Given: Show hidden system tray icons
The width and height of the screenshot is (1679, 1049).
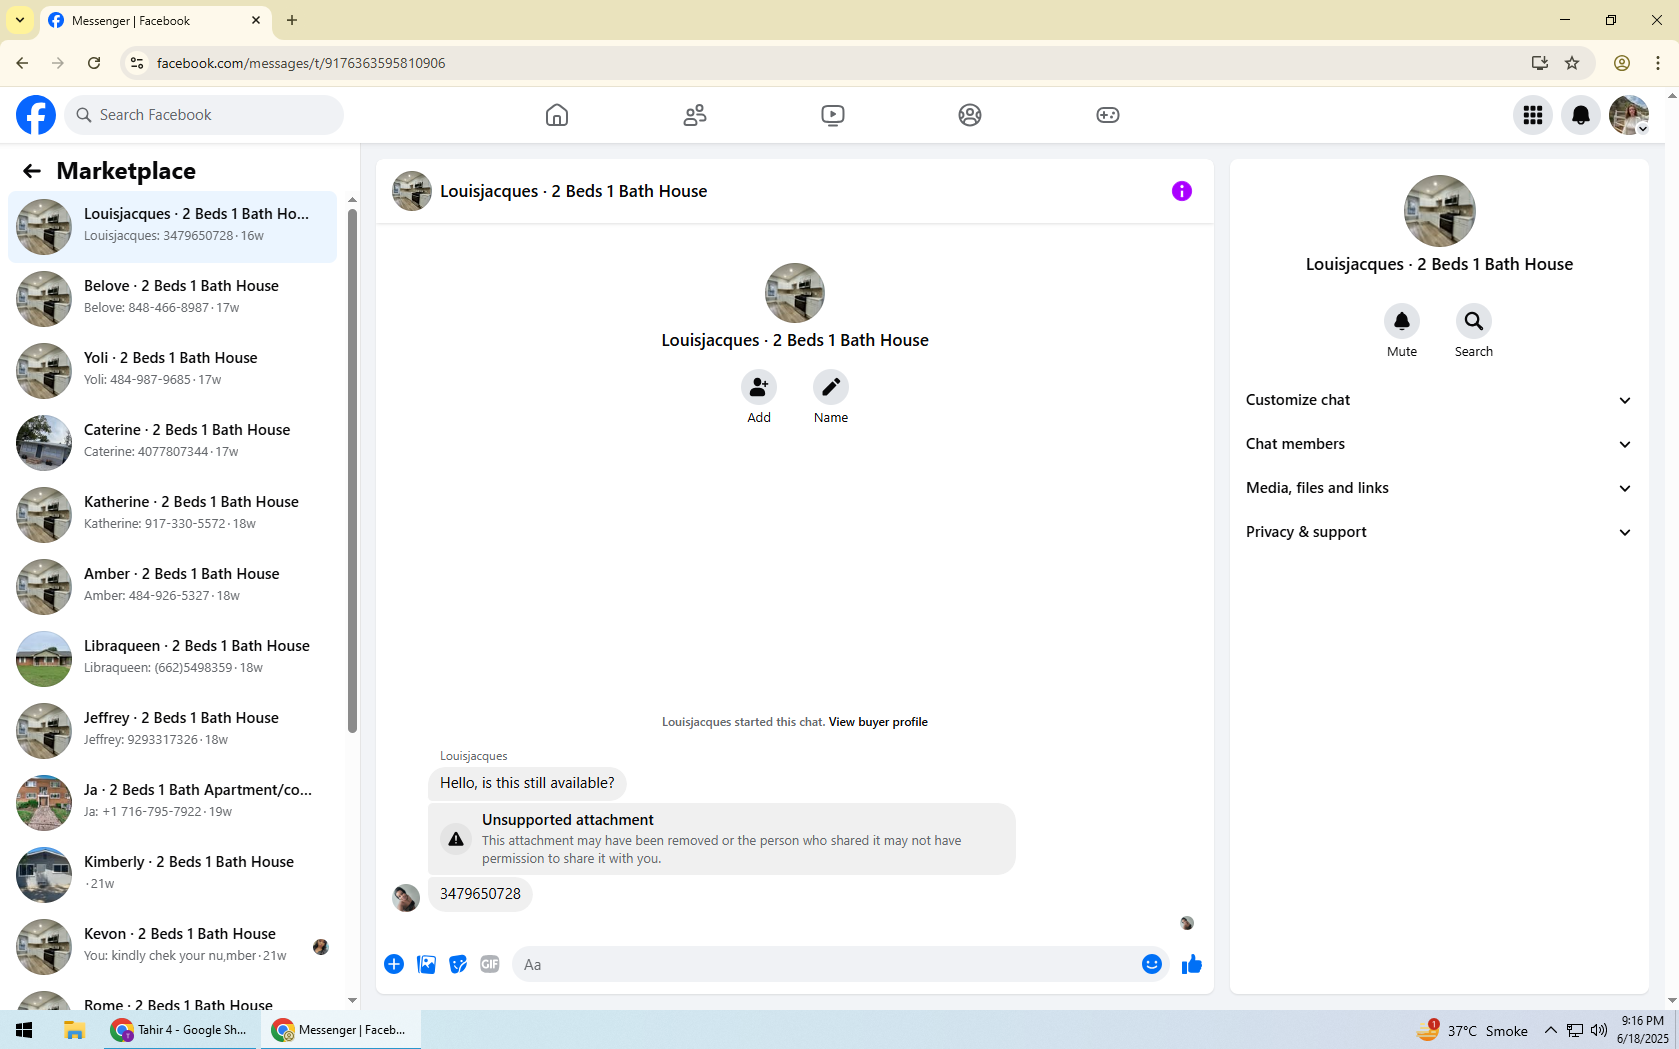Looking at the screenshot, I should pyautogui.click(x=1550, y=1030).
